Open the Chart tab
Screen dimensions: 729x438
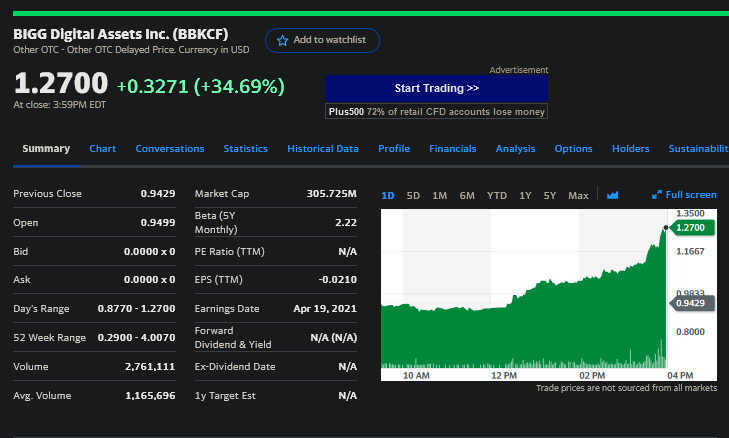pyautogui.click(x=102, y=149)
